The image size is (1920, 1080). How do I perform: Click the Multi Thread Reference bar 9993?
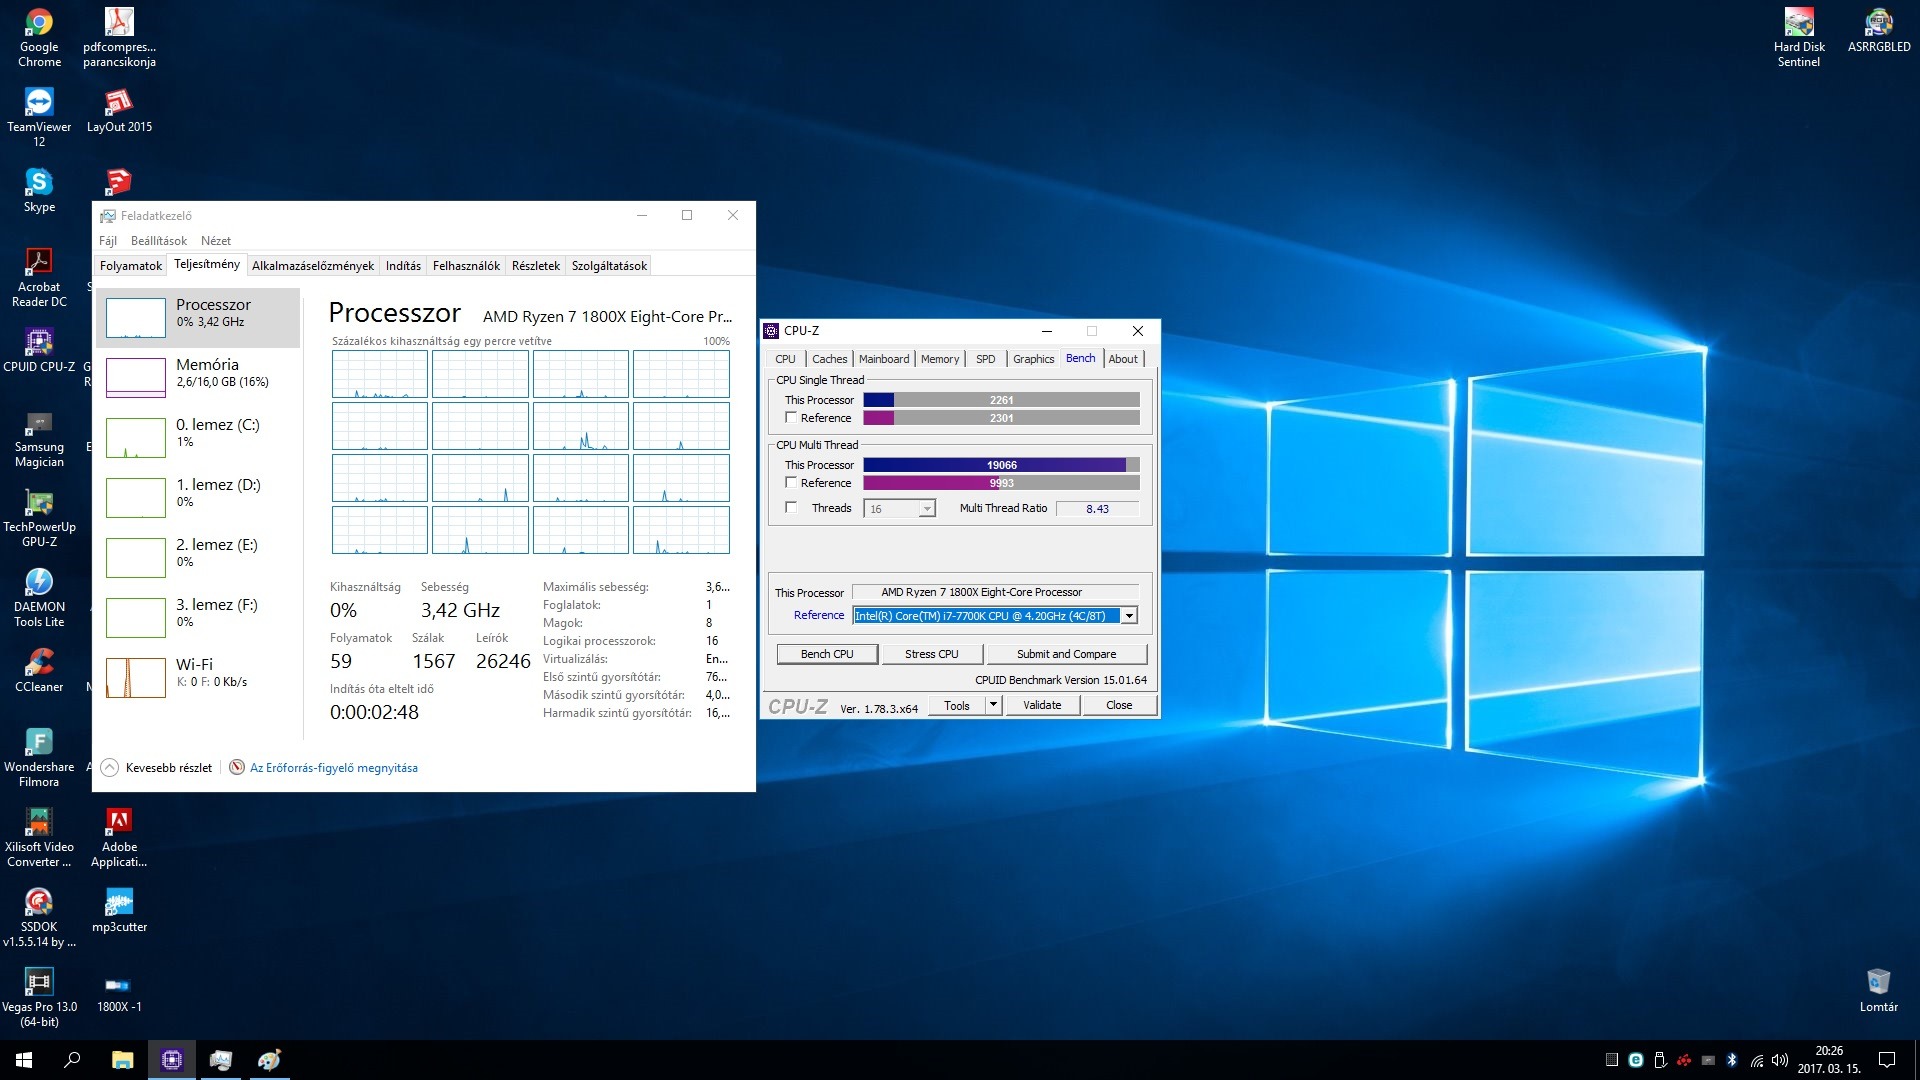click(1001, 483)
